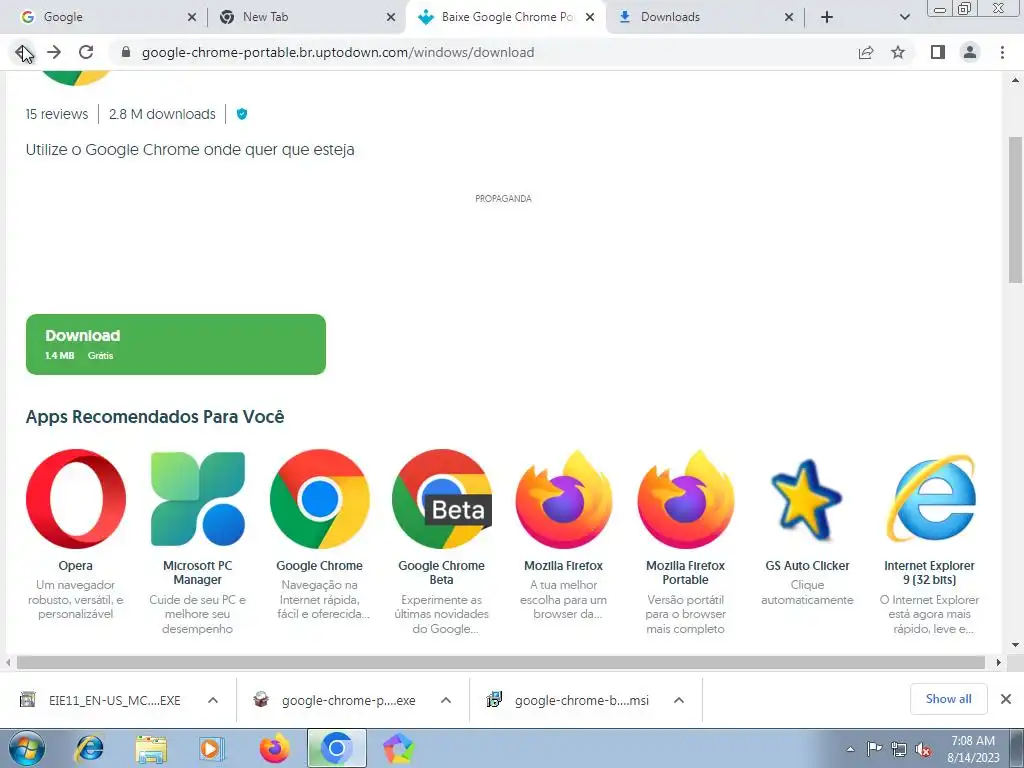Open the Chrome profile avatar
The height and width of the screenshot is (768, 1024).
(x=970, y=52)
